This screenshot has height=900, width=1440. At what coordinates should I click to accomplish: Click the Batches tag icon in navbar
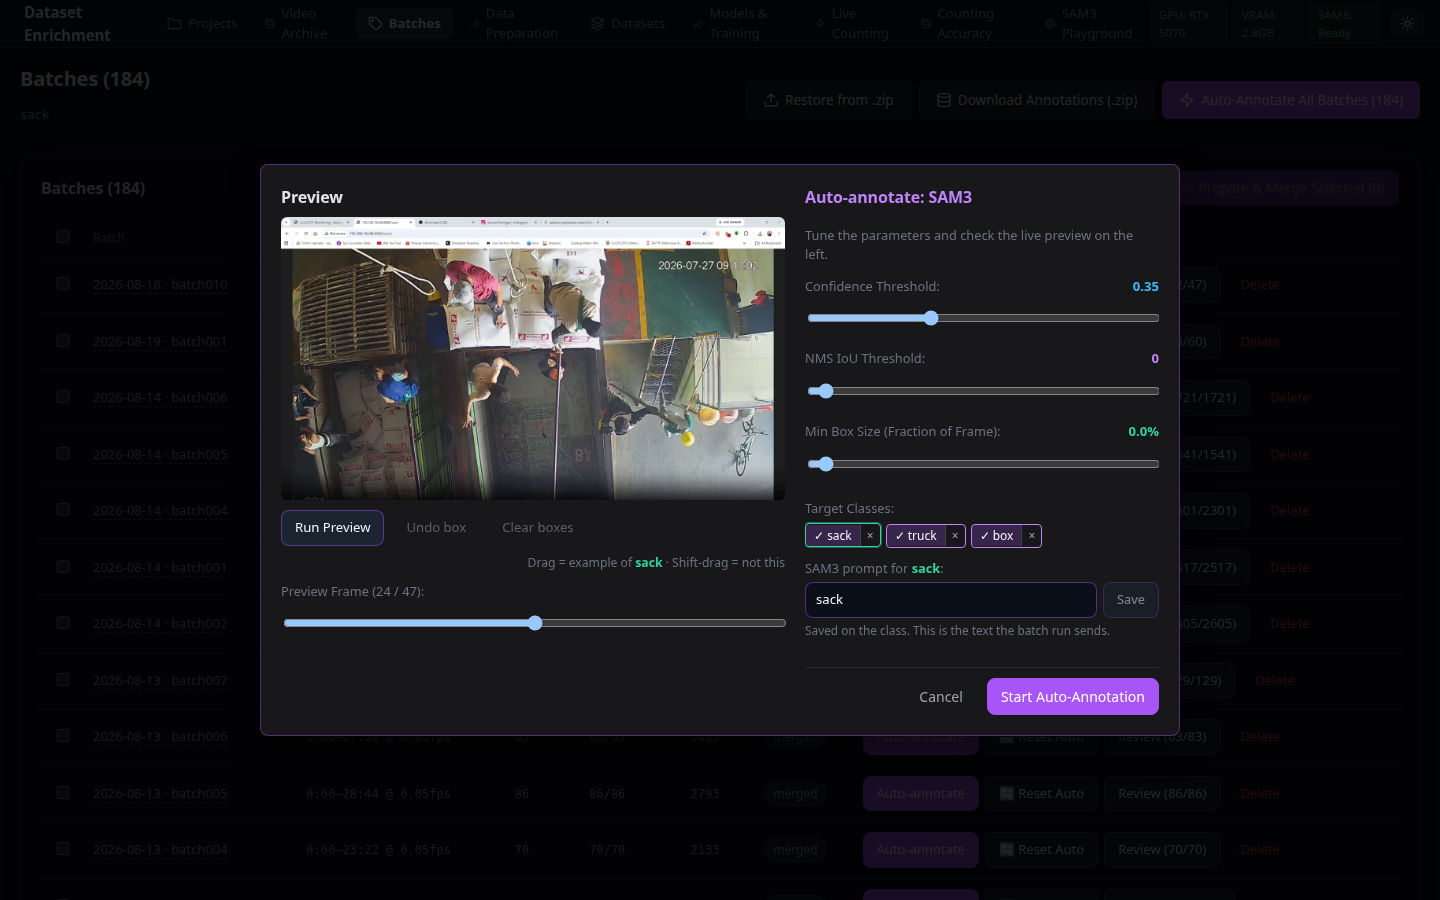[375, 23]
